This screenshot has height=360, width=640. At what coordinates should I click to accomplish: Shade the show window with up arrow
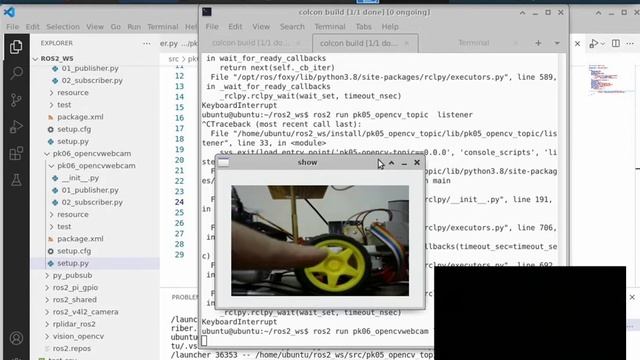click(x=391, y=163)
